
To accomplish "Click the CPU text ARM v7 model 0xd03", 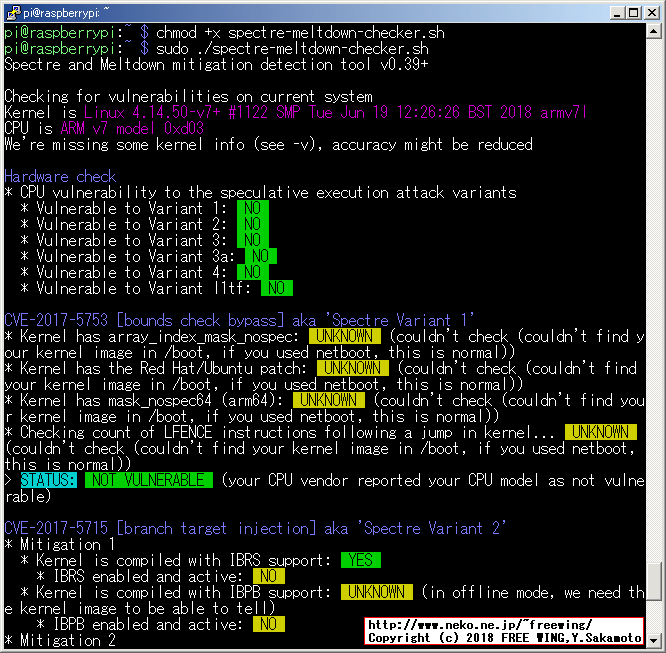I will [132, 128].
